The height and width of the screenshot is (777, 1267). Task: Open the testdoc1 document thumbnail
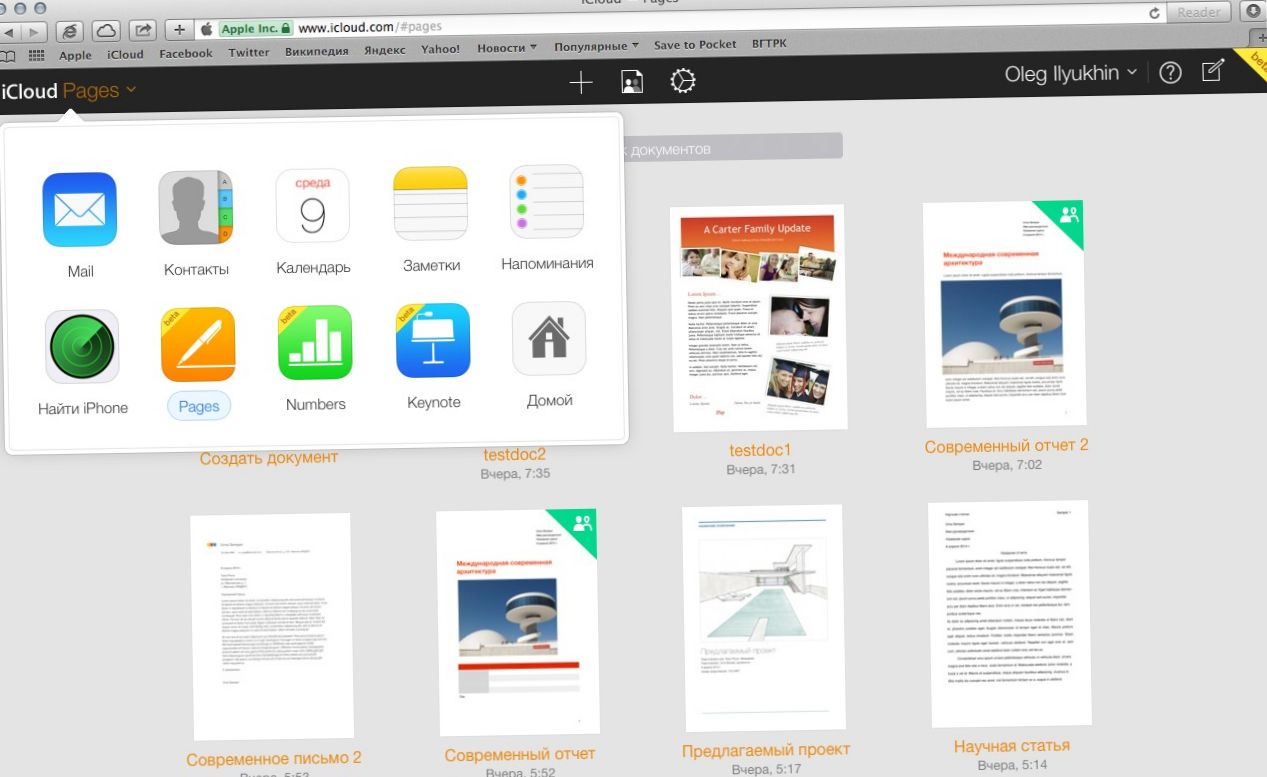click(760, 317)
